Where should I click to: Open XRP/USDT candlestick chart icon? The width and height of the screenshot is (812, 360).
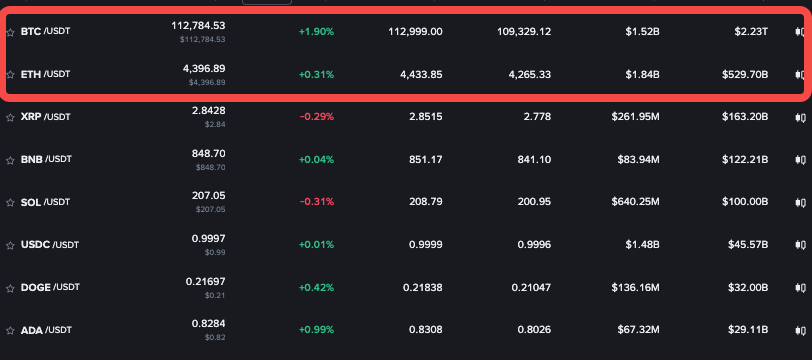(x=800, y=117)
